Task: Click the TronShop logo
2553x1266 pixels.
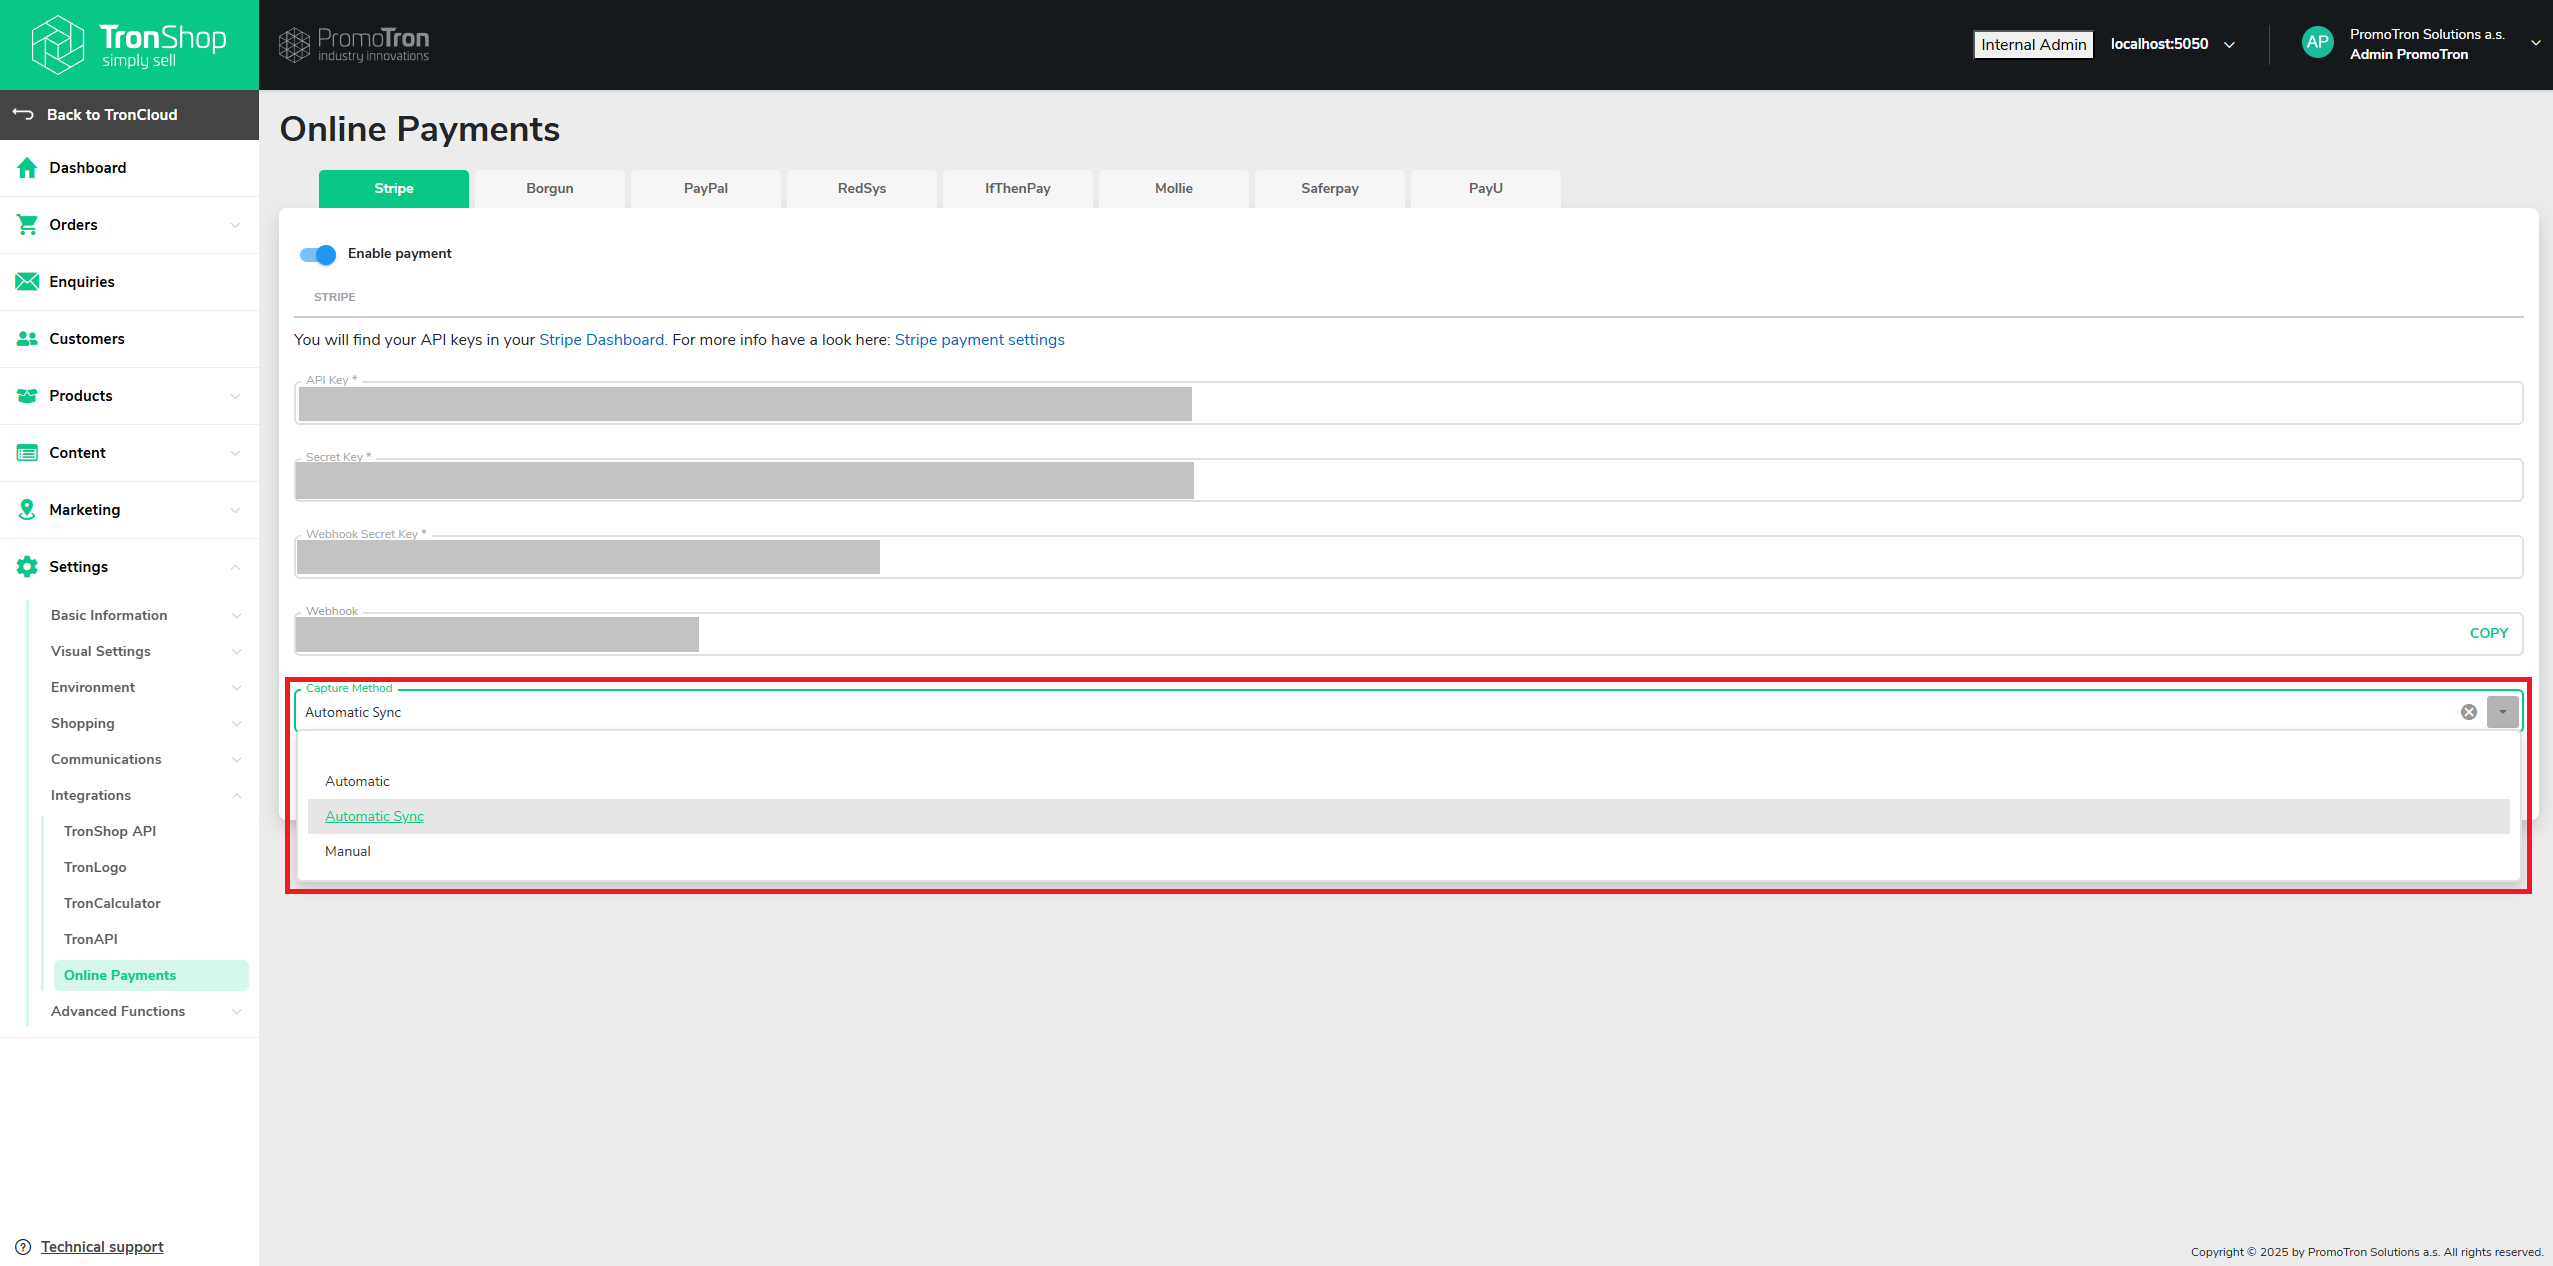Action: [x=129, y=44]
